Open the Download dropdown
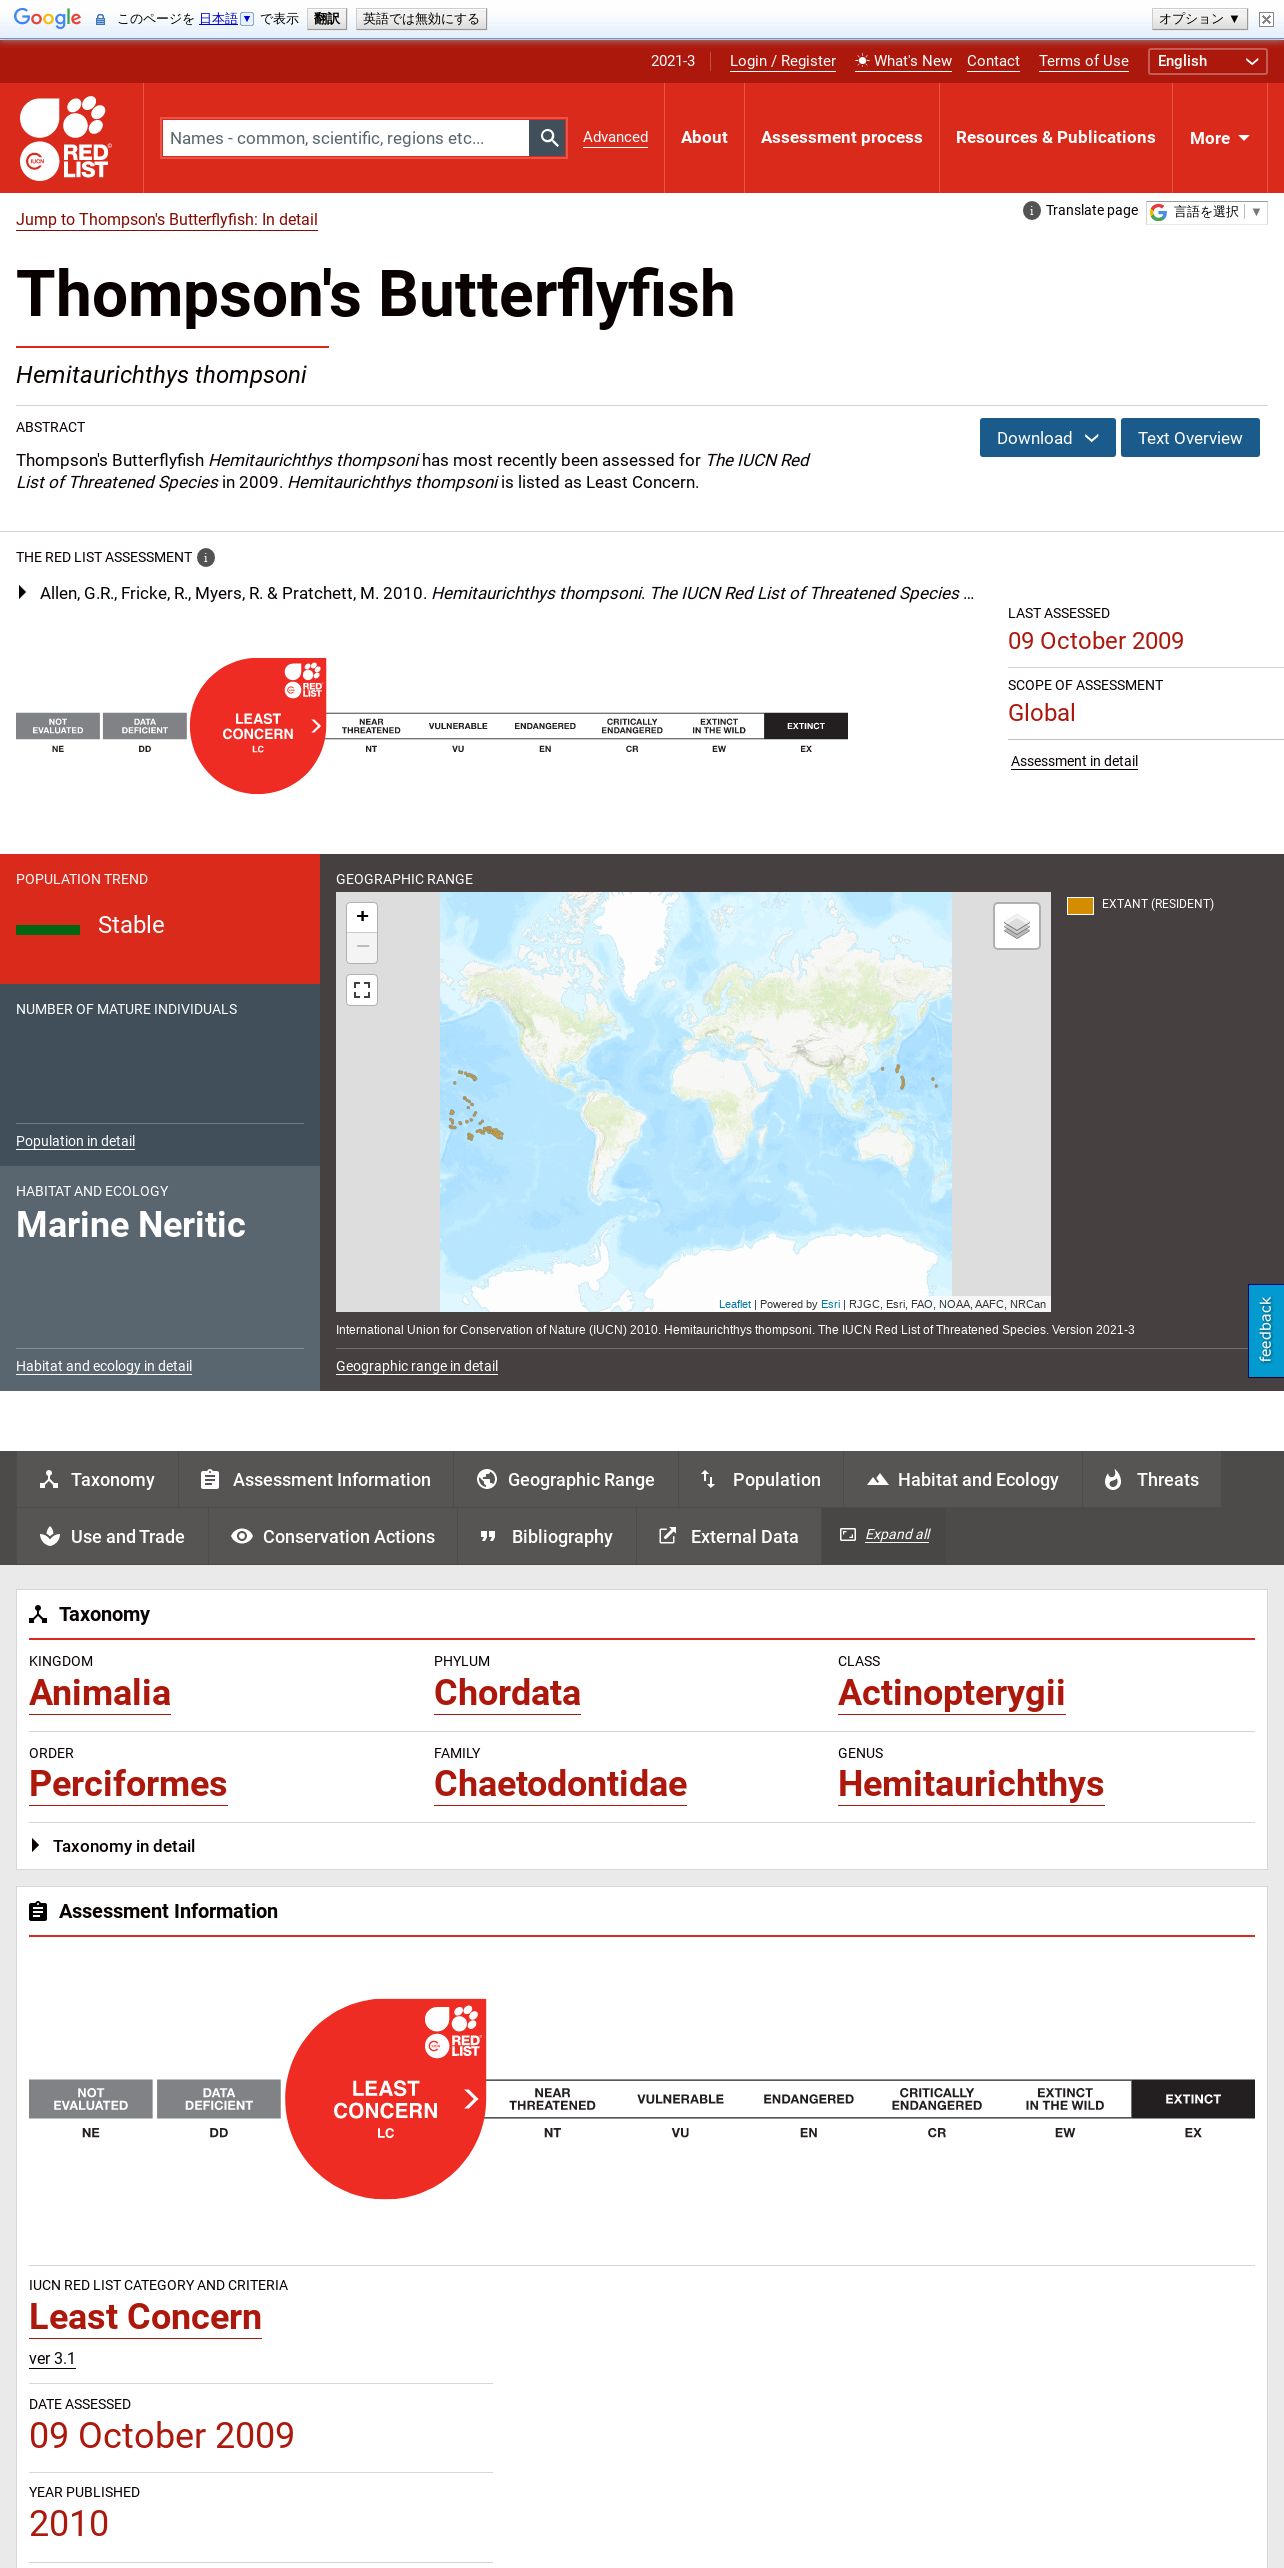This screenshot has width=1284, height=2568. pyautogui.click(x=1047, y=438)
